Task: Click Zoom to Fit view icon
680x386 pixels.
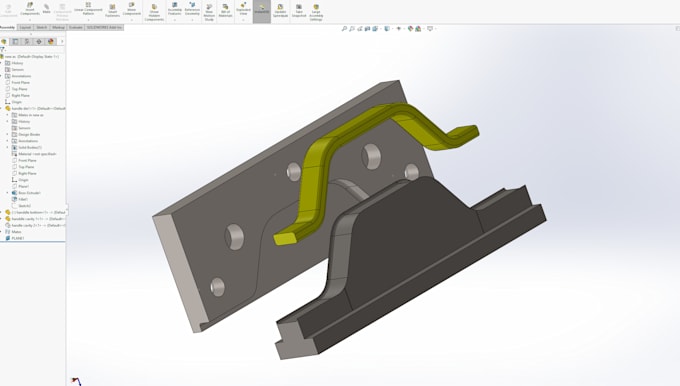Action: tap(344, 29)
